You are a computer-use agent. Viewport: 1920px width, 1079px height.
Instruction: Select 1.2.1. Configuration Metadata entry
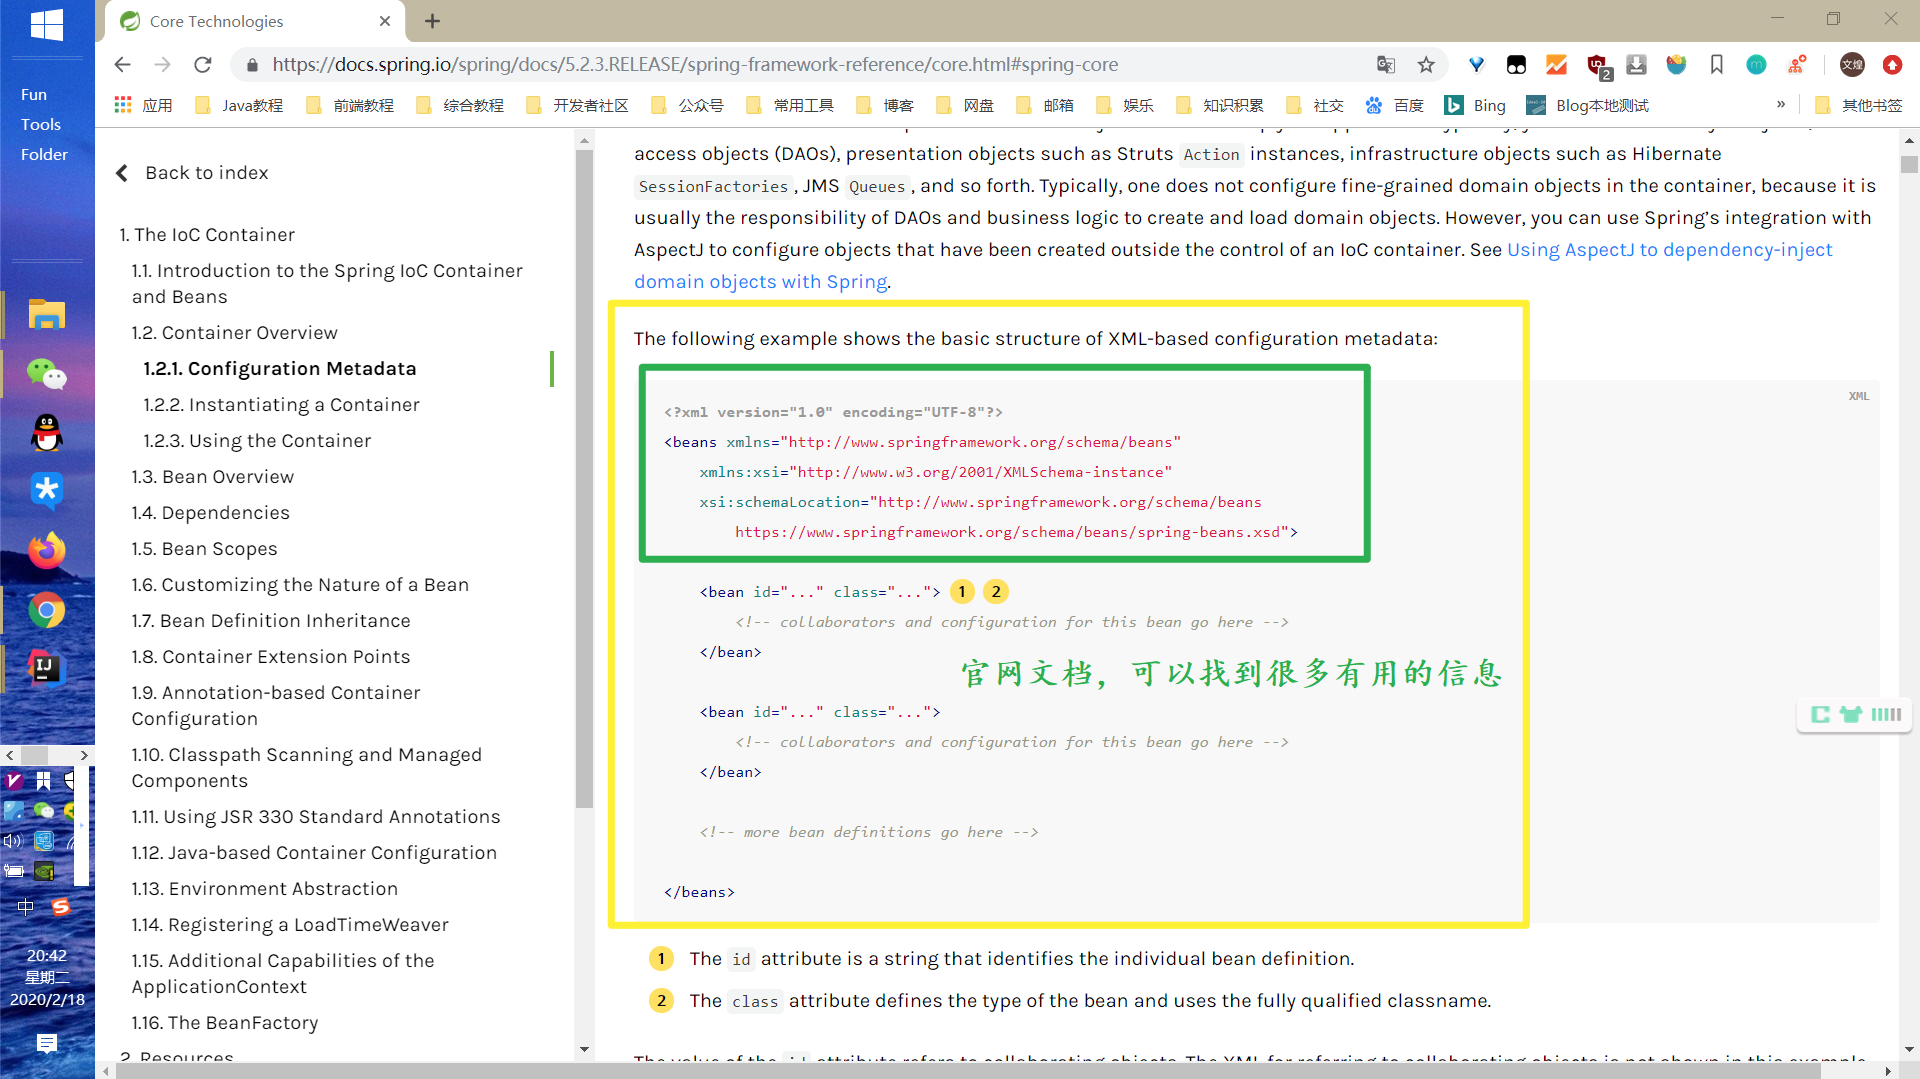(279, 369)
